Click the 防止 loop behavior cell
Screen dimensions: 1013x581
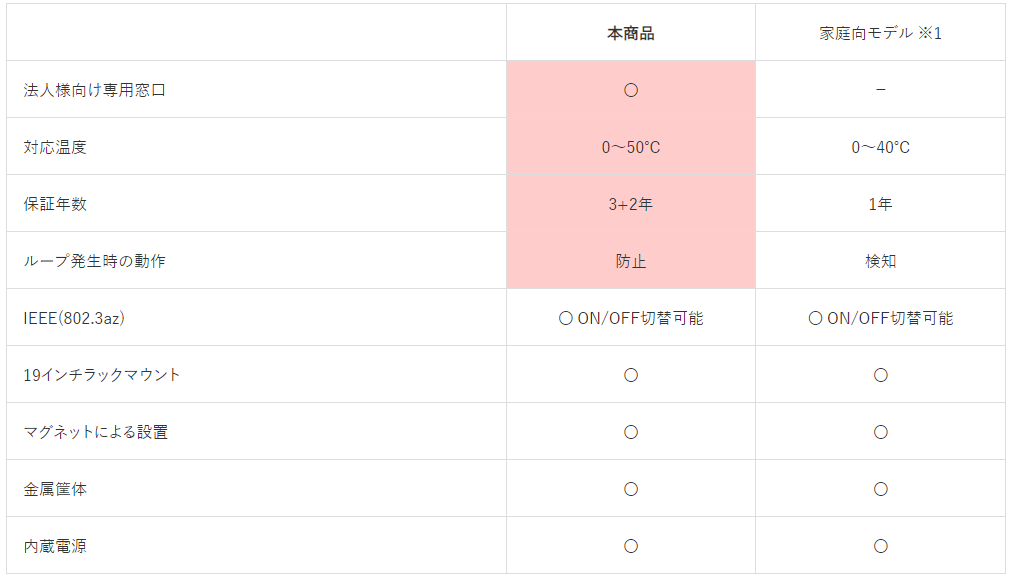click(x=631, y=261)
